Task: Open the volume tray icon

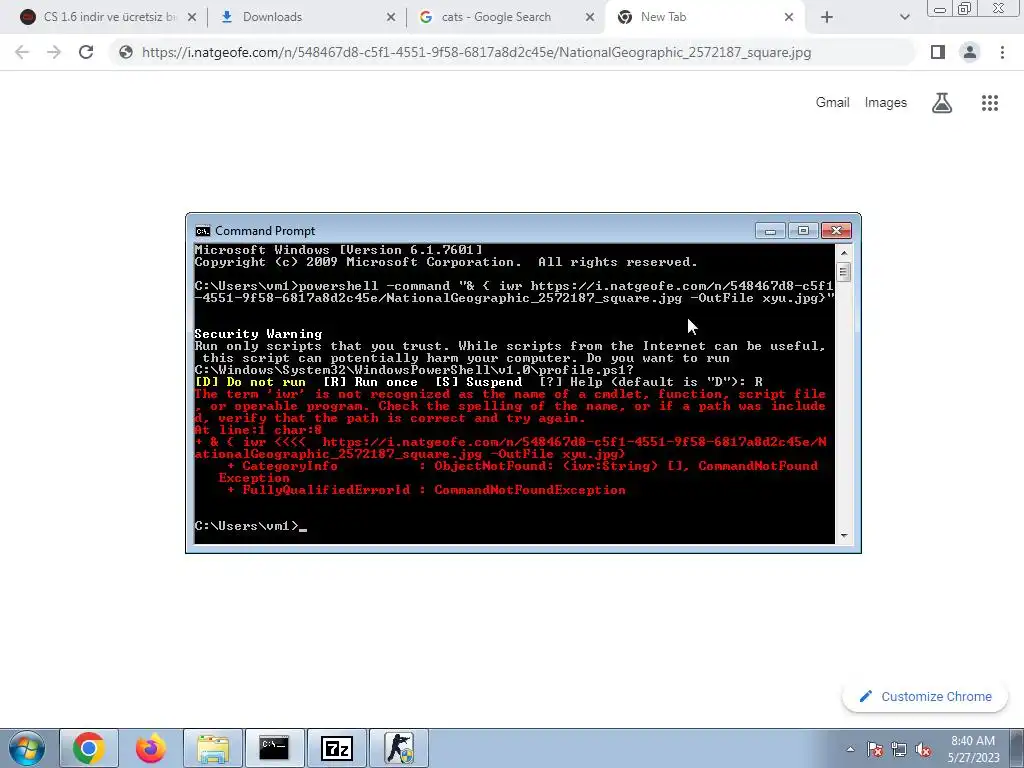Action: pyautogui.click(x=923, y=749)
